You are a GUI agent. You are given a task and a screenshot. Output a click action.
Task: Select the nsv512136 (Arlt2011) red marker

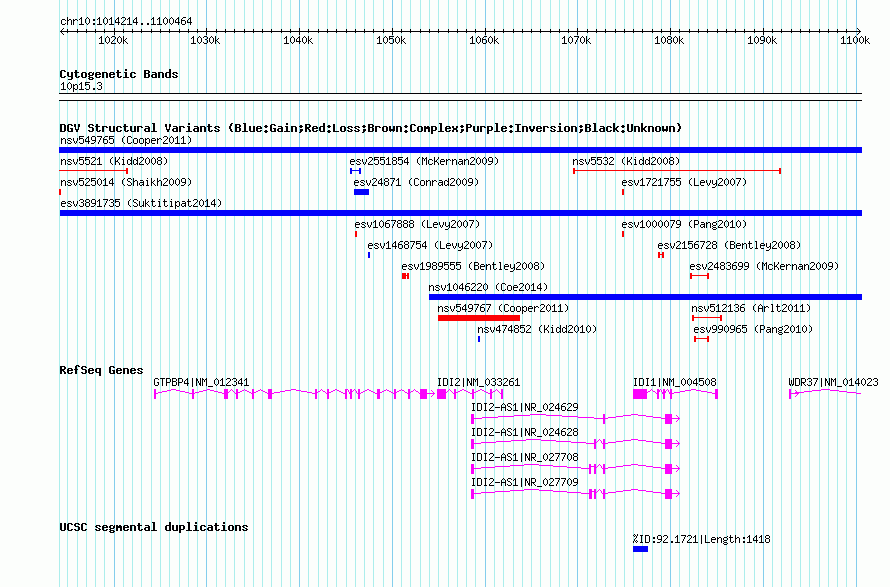707,318
